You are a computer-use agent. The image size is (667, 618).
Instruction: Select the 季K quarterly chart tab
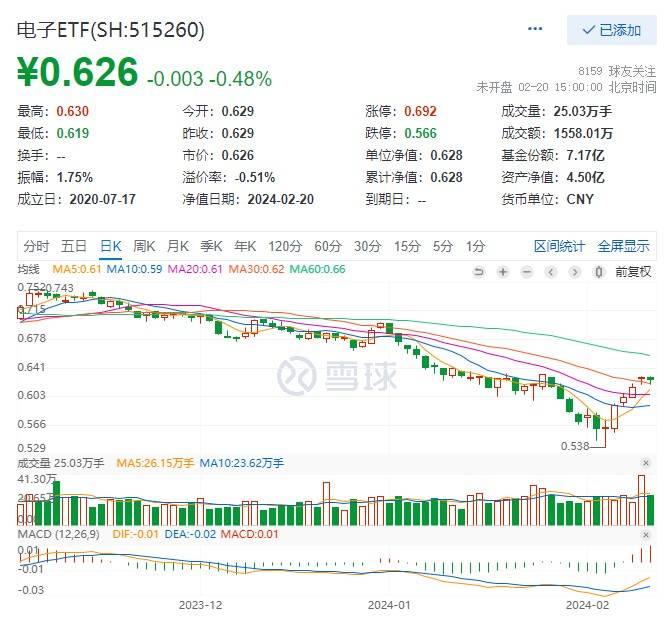click(x=211, y=246)
